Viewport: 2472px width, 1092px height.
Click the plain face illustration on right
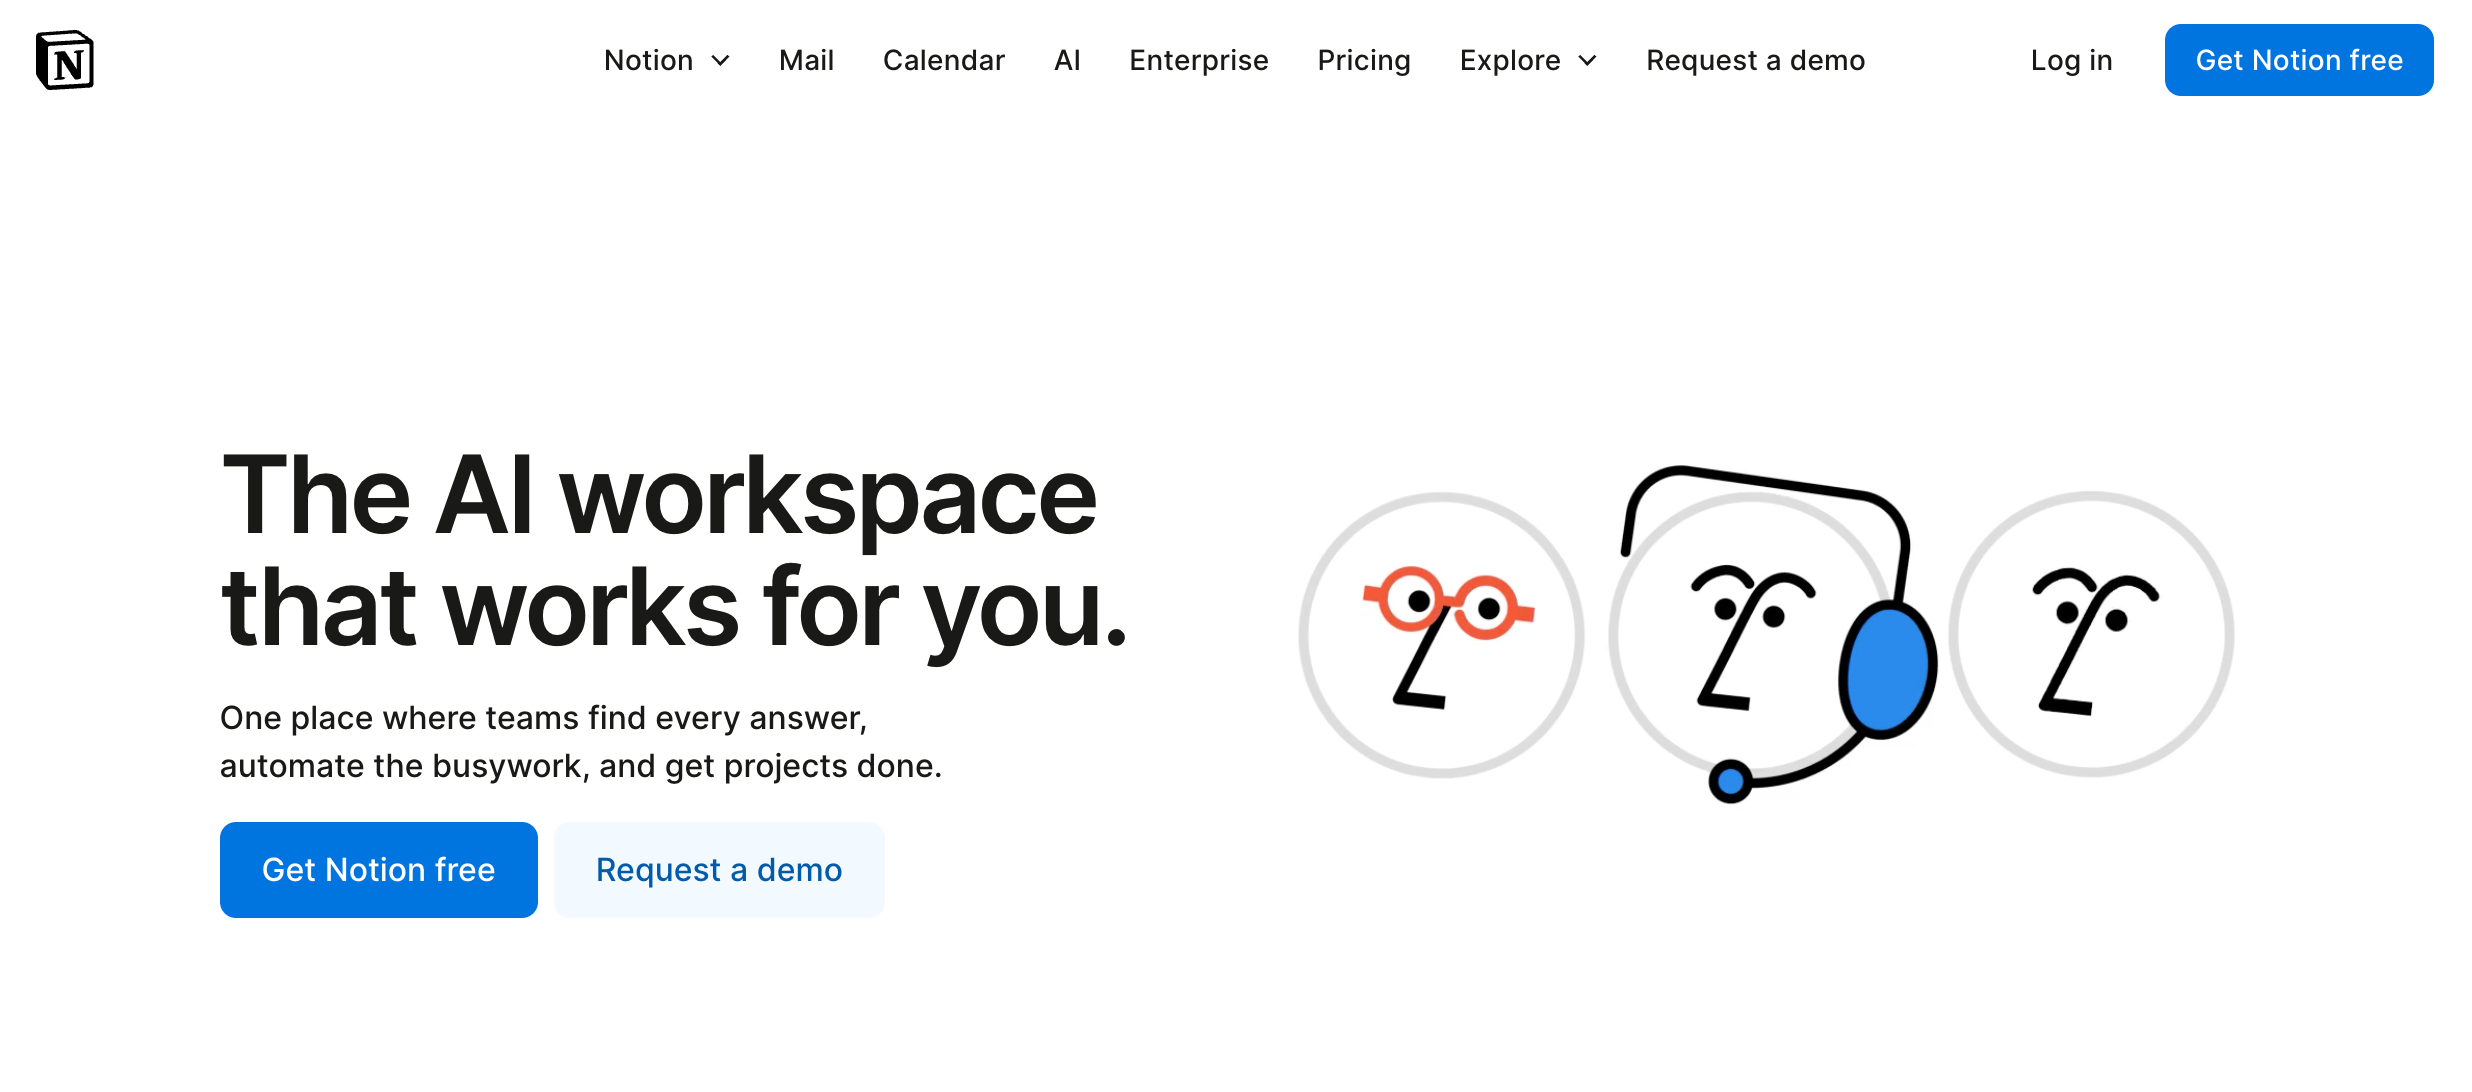click(x=2091, y=634)
